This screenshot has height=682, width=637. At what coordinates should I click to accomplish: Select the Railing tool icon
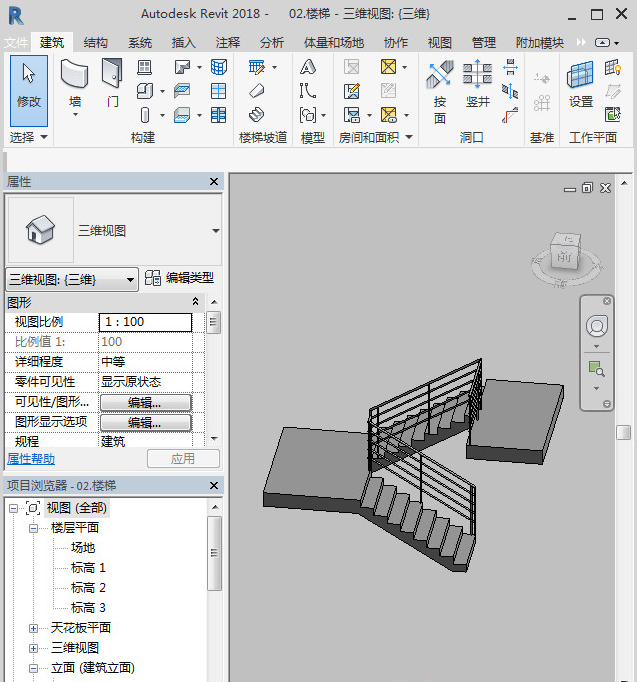[257, 67]
